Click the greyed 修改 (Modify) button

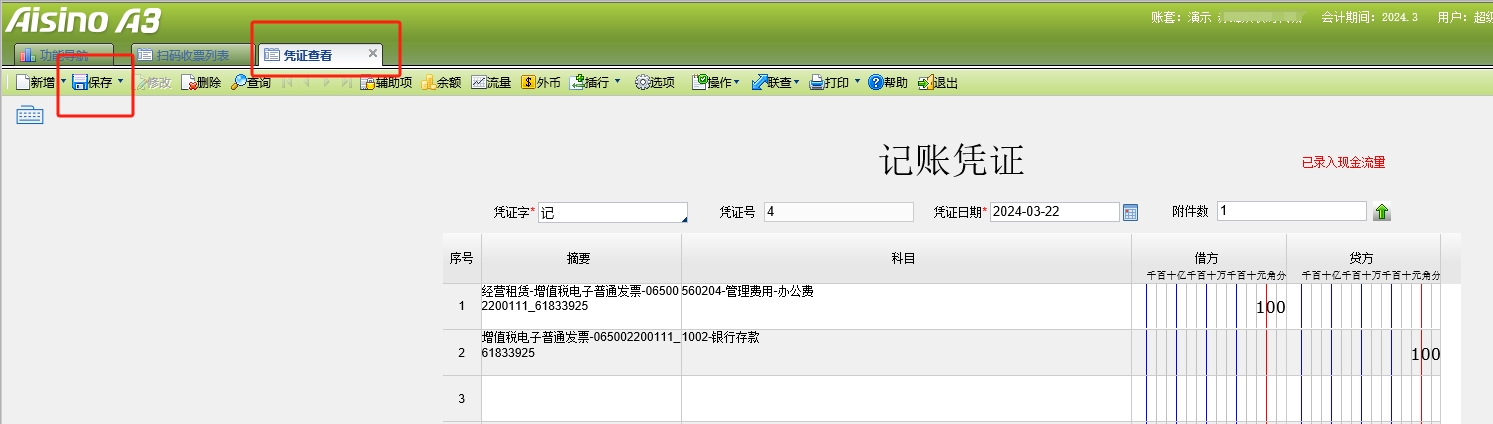tap(152, 83)
